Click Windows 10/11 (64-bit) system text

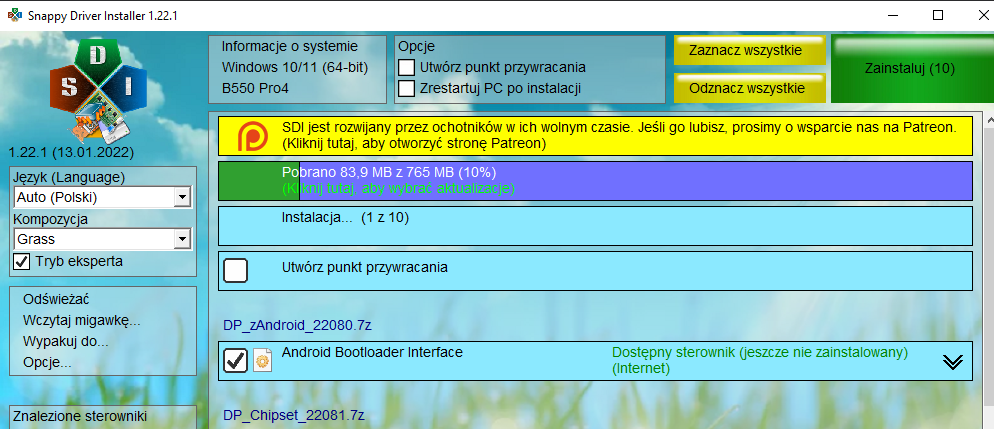tap(295, 67)
